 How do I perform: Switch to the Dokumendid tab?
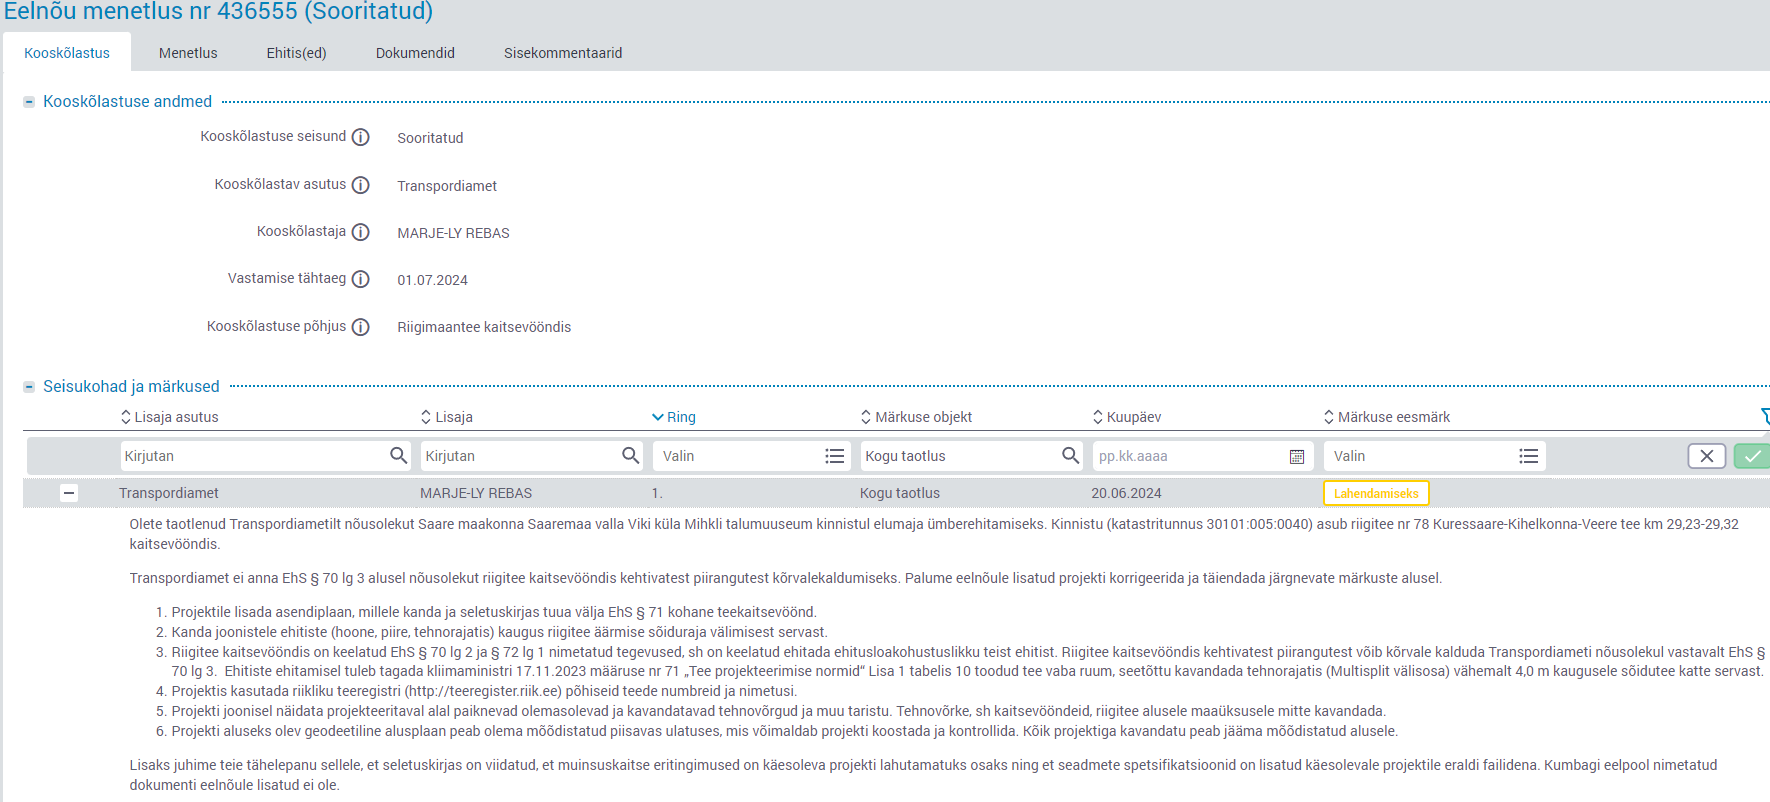[x=415, y=53]
